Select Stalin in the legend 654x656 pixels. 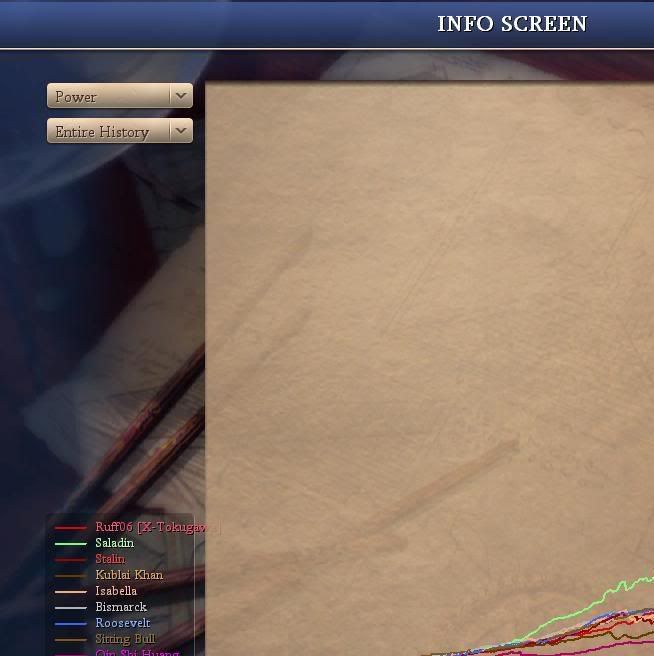point(110,559)
